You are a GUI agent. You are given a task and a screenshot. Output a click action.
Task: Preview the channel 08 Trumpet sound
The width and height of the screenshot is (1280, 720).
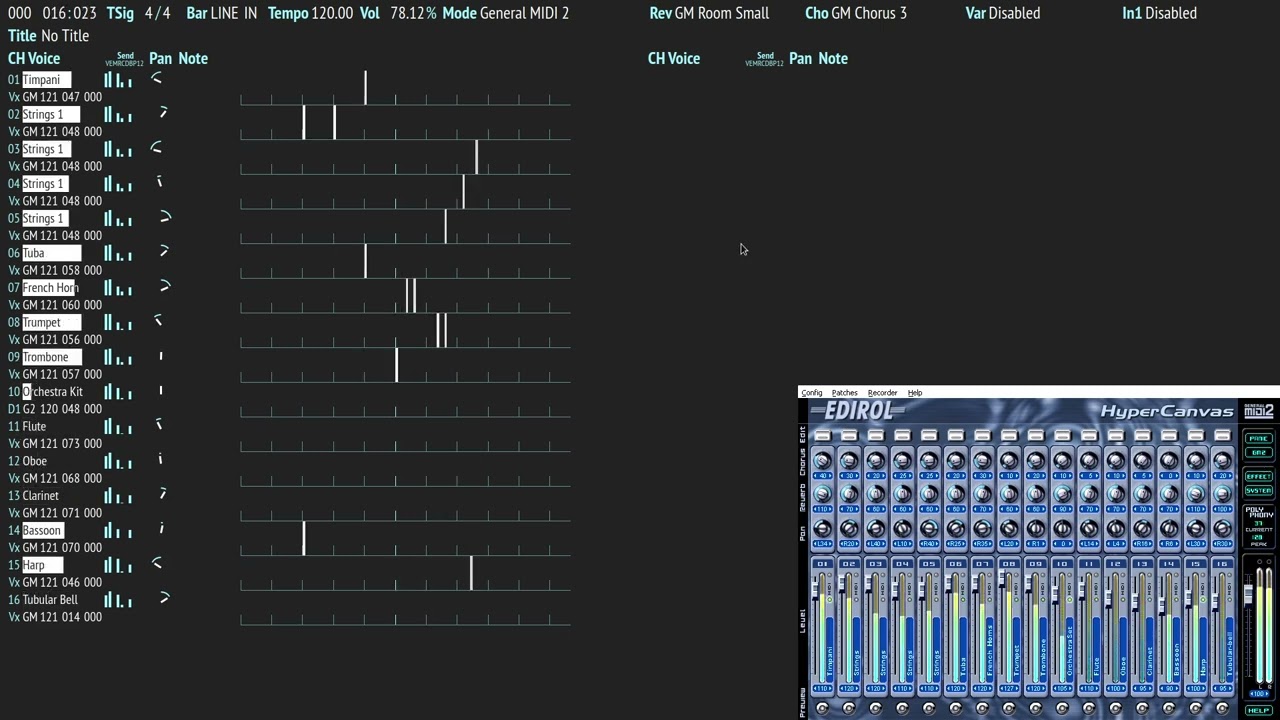[x=1010, y=708]
